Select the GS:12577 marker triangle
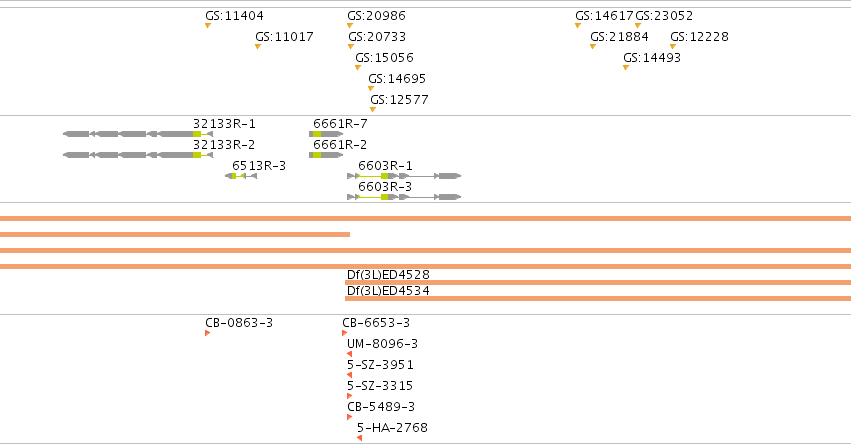The width and height of the screenshot is (851, 444). pos(373,110)
